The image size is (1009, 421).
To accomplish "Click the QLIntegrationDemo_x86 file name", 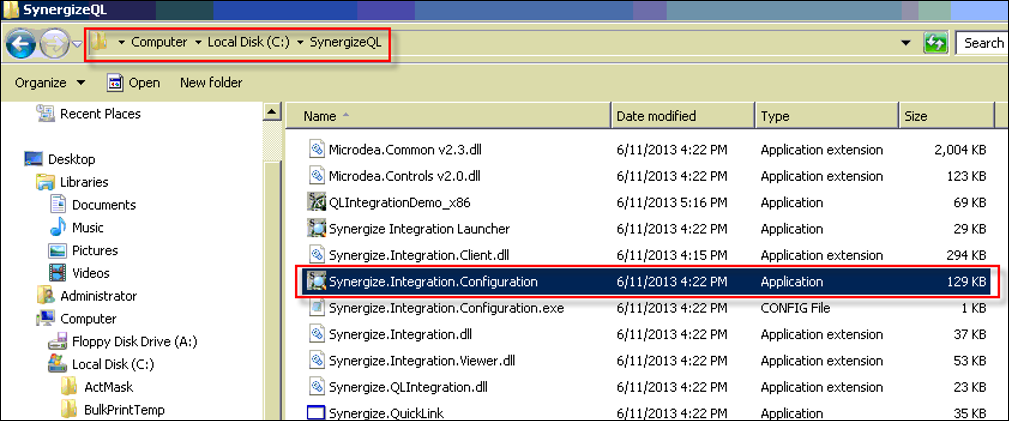I will [x=399, y=203].
